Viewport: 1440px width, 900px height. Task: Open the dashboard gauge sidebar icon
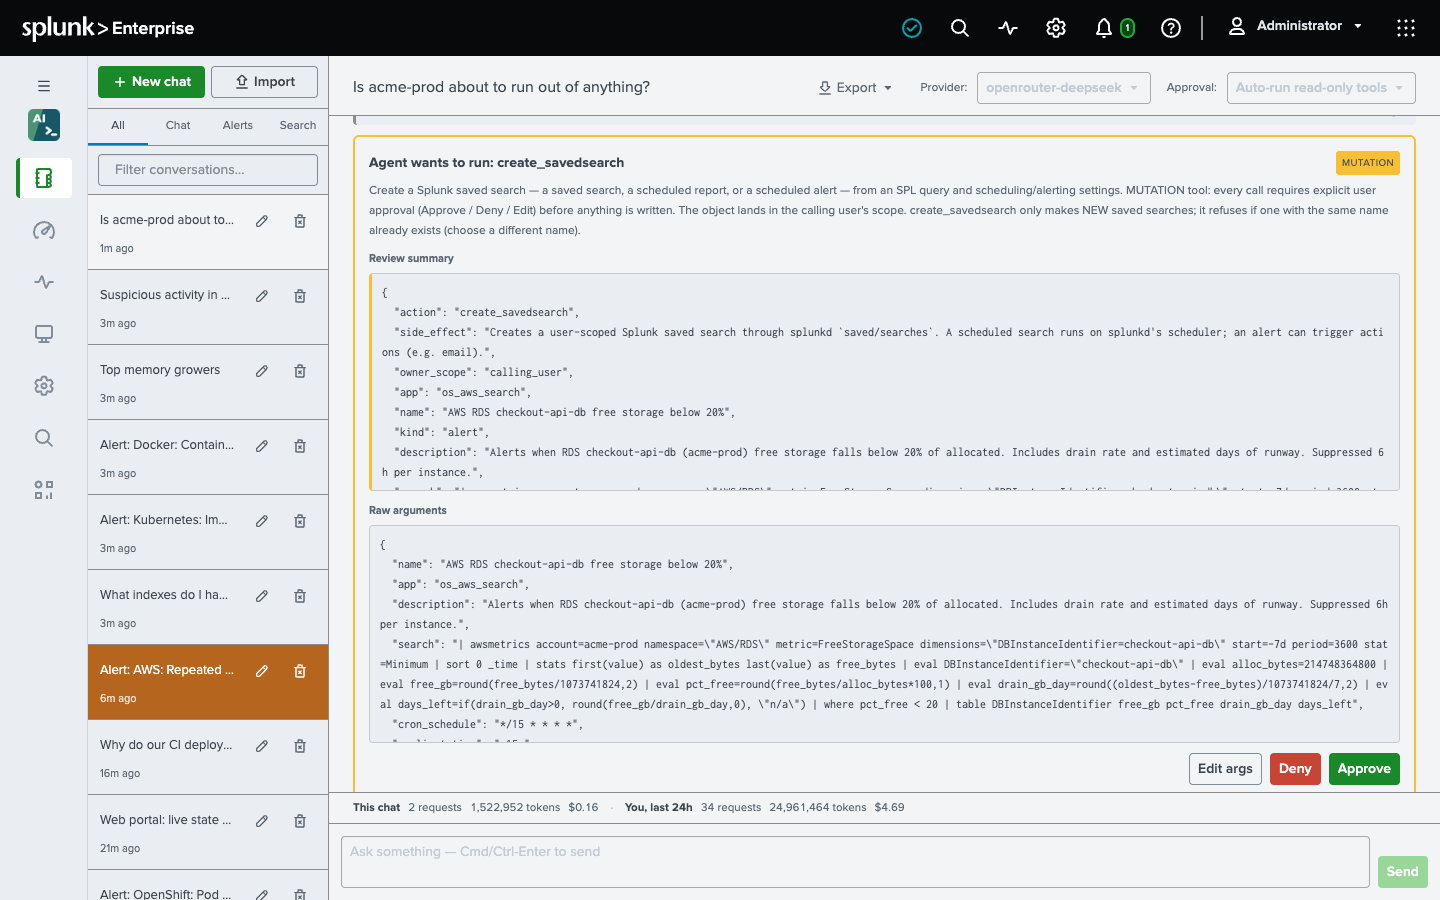pos(44,230)
